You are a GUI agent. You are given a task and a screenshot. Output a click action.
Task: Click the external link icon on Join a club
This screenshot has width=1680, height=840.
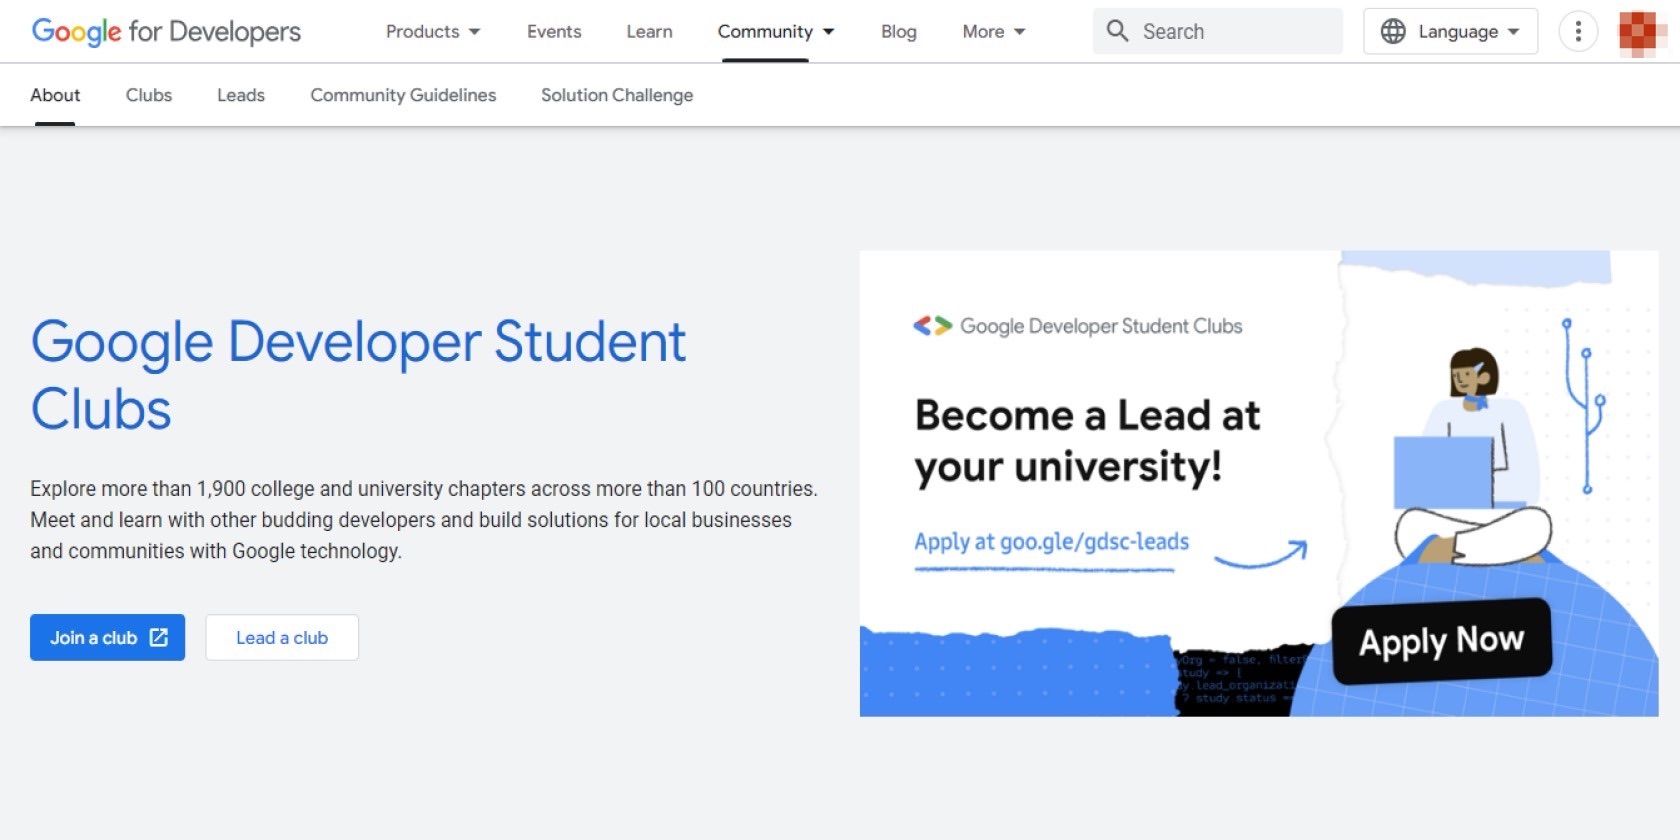coord(159,637)
